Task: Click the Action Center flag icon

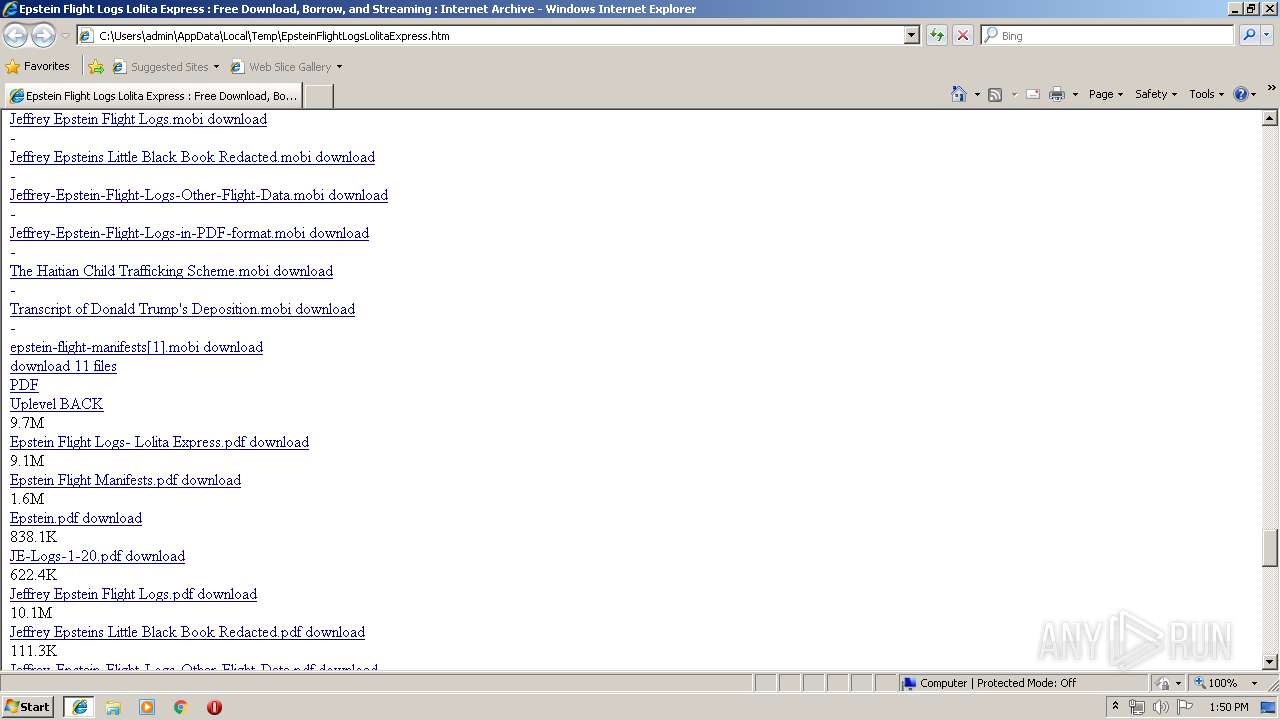Action: point(1184,707)
